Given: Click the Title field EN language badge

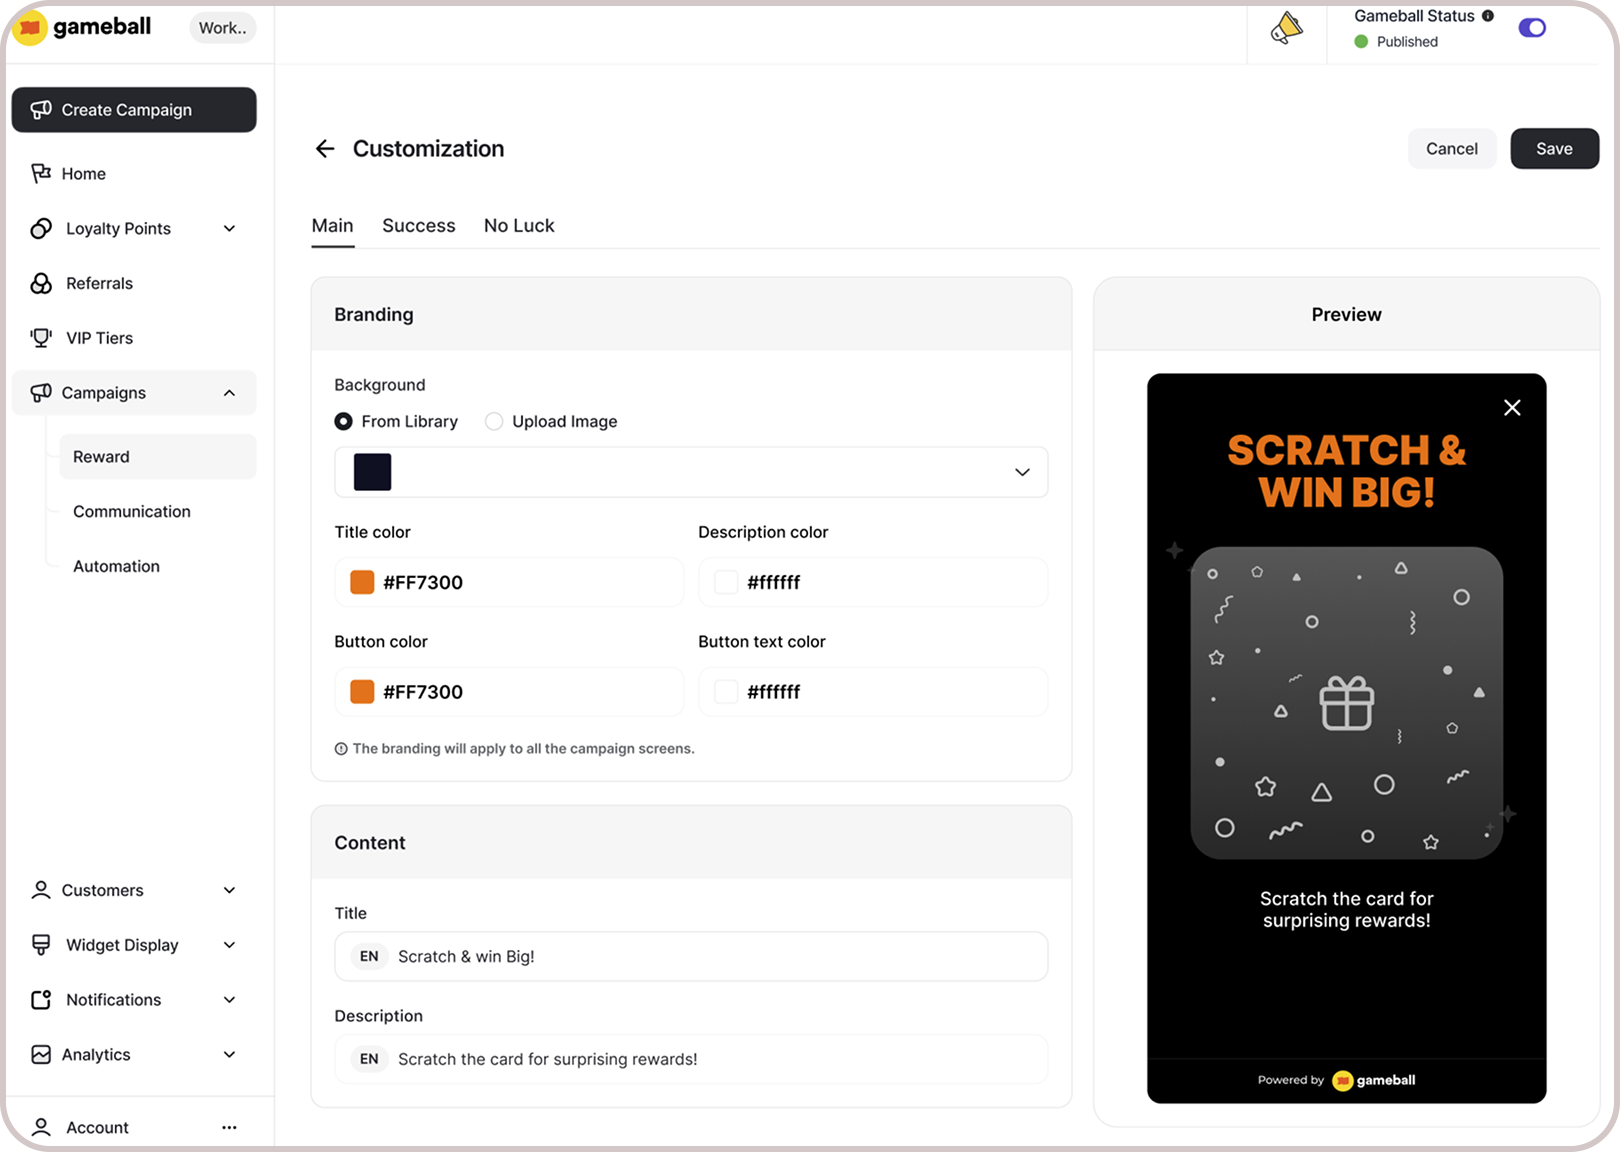Looking at the screenshot, I should click(x=369, y=957).
